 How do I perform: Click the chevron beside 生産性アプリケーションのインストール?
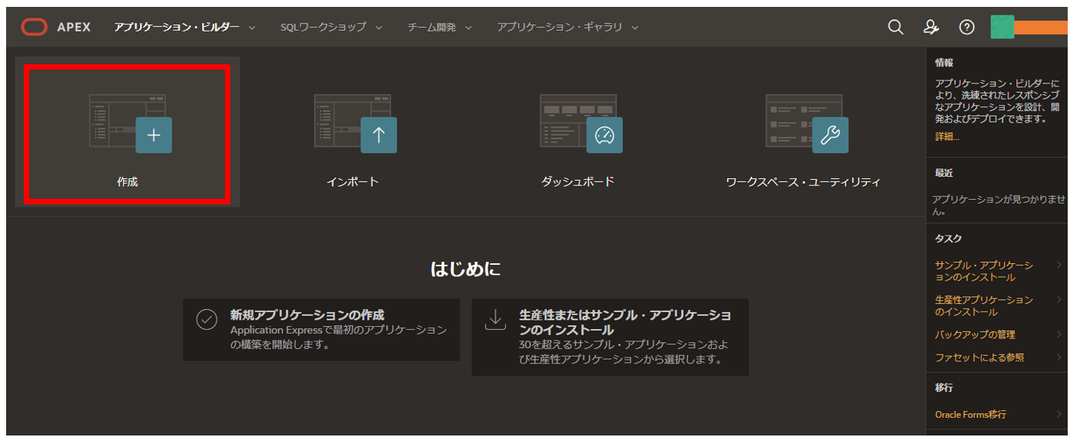coord(1059,300)
